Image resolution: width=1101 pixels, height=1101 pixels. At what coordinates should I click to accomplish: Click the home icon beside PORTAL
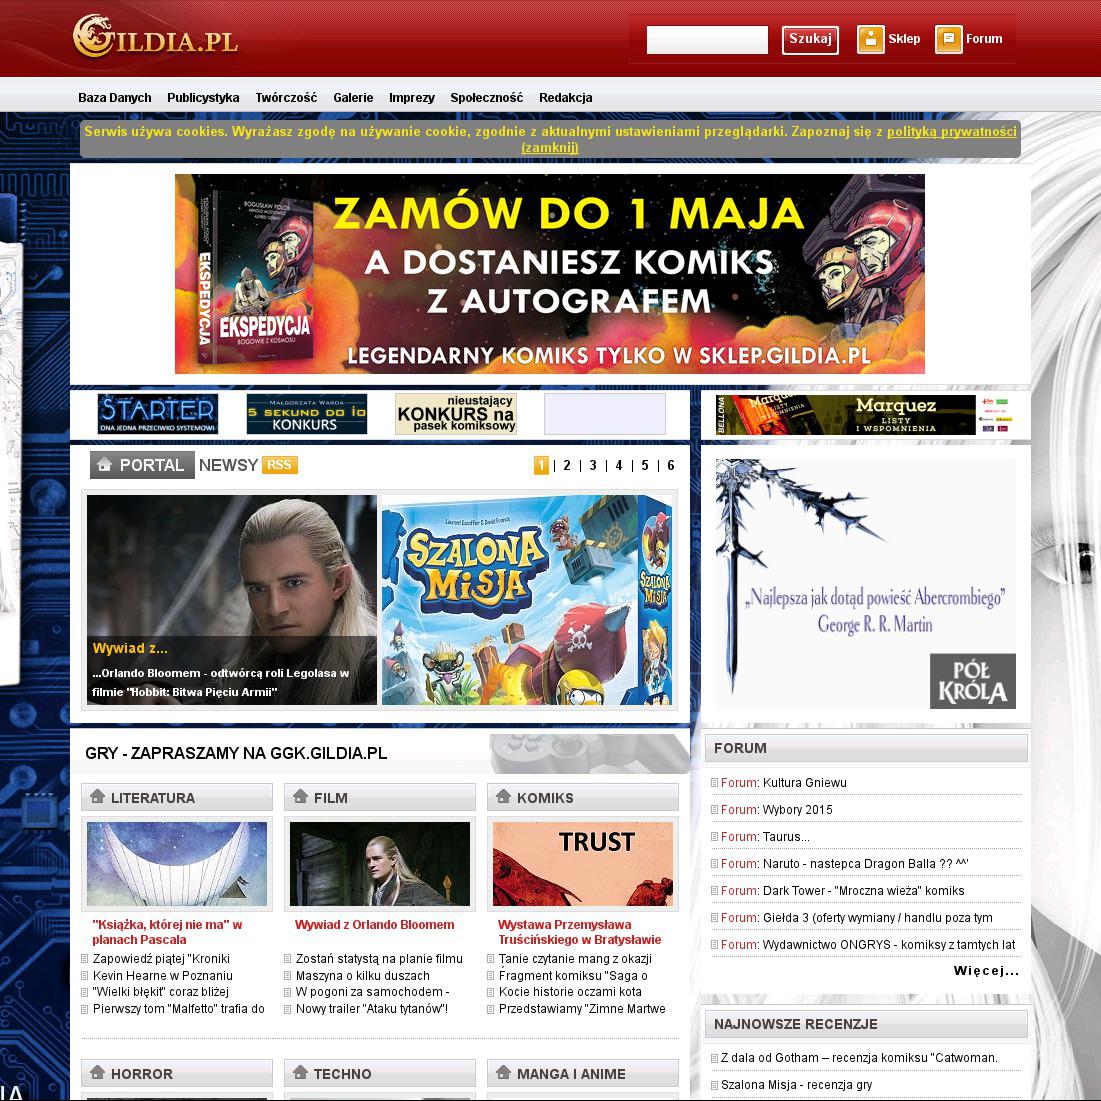pos(105,465)
